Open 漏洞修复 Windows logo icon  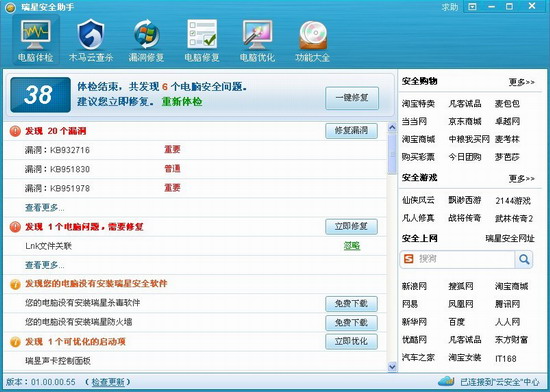[x=146, y=34]
